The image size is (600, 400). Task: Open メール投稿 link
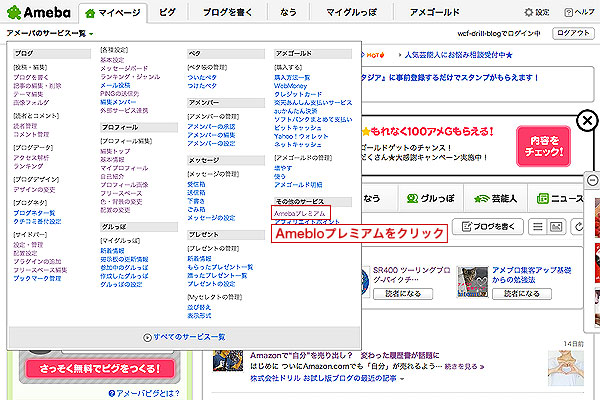(115, 85)
